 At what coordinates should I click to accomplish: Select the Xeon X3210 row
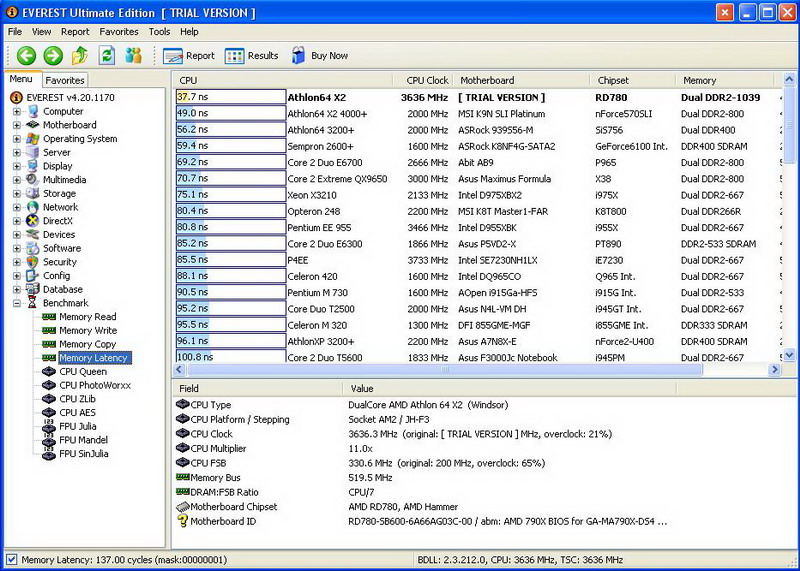[477, 195]
